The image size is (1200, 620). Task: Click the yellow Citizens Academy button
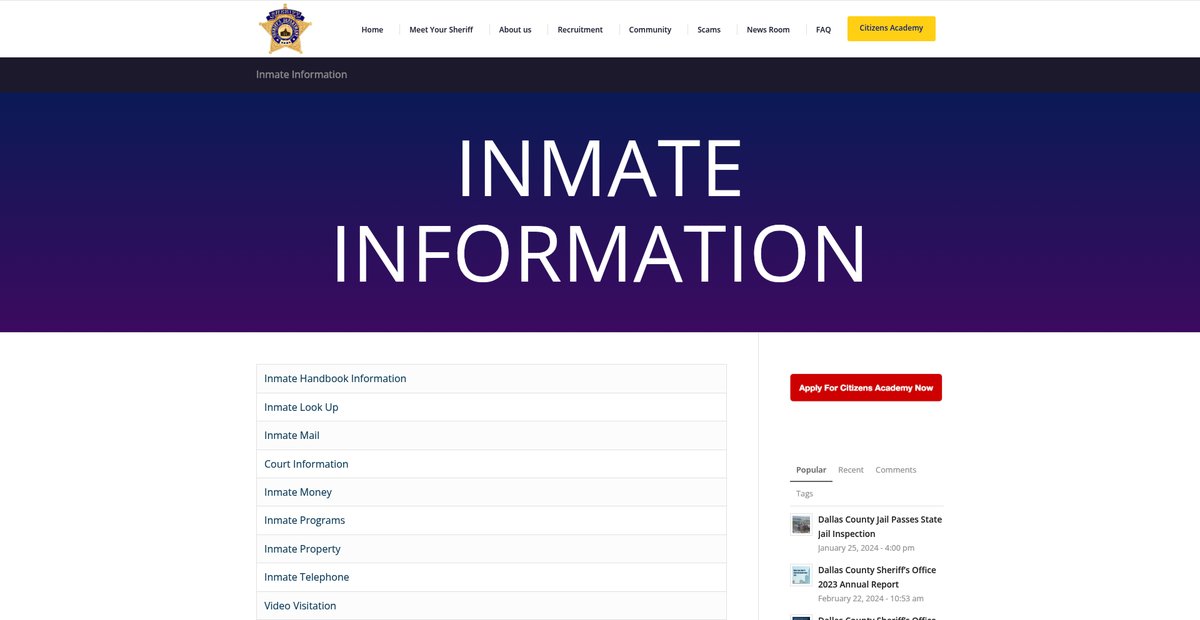click(891, 28)
